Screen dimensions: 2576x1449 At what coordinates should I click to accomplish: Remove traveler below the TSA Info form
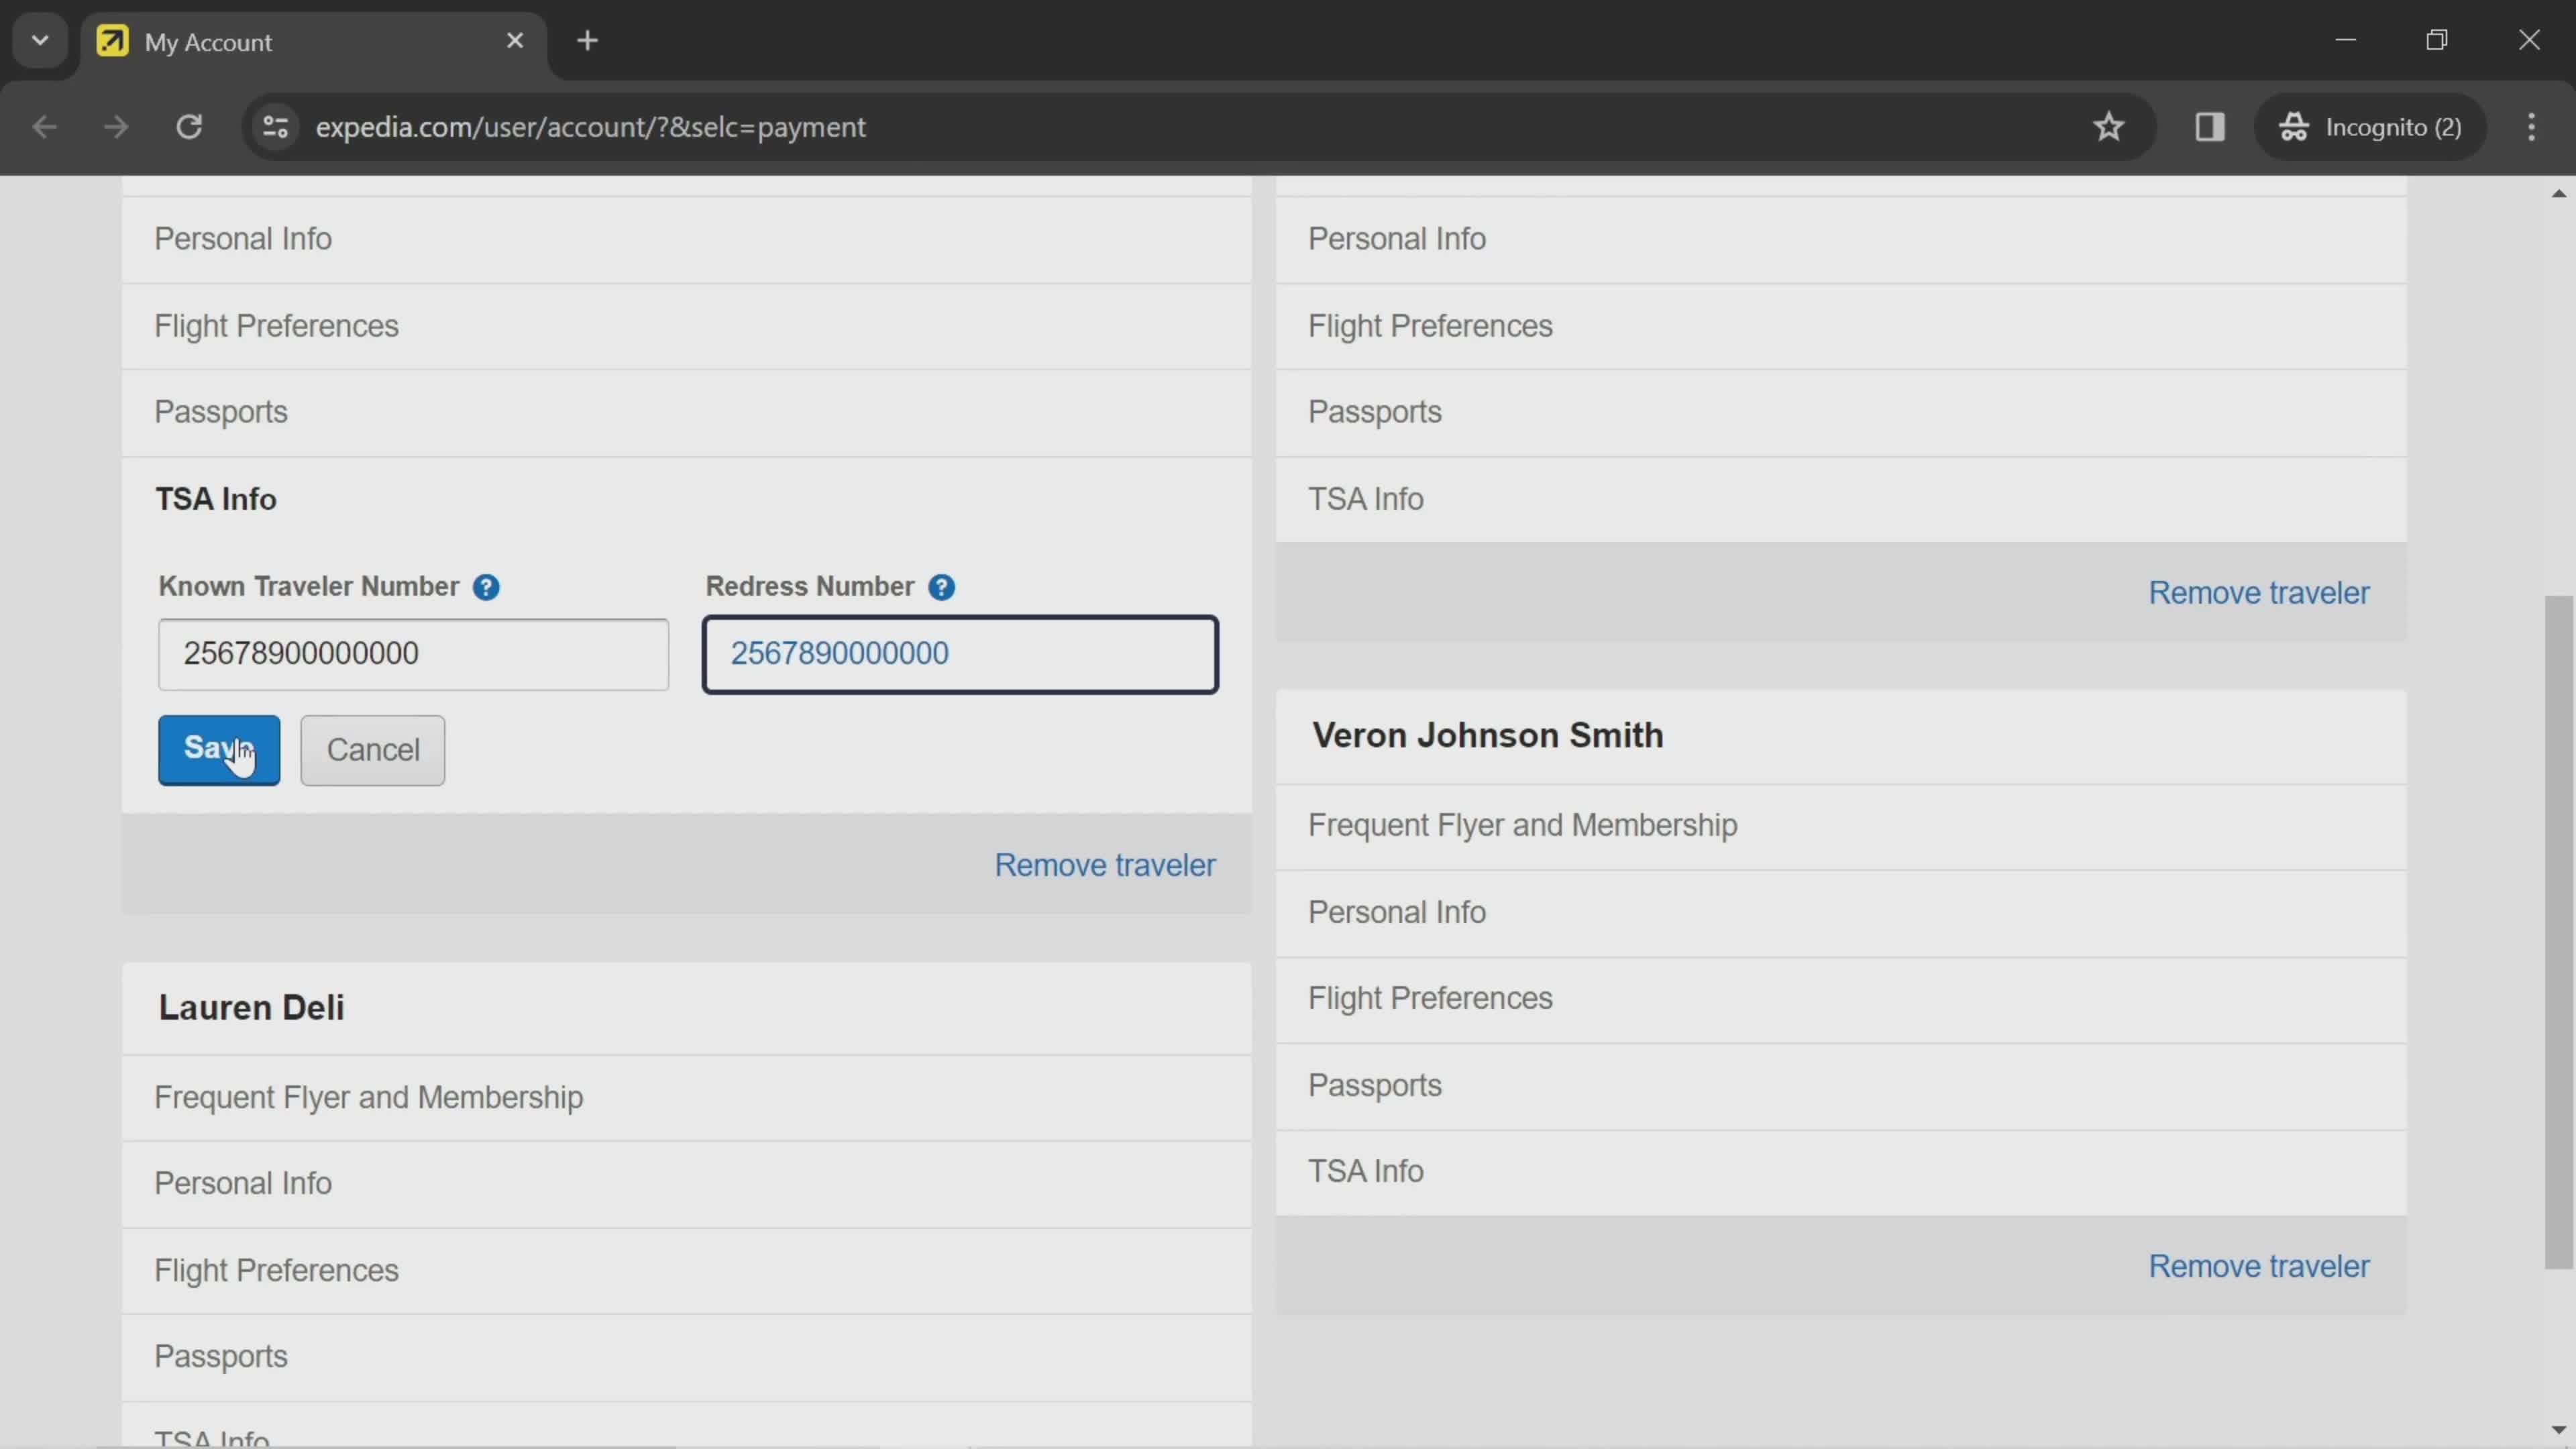coord(1105,865)
